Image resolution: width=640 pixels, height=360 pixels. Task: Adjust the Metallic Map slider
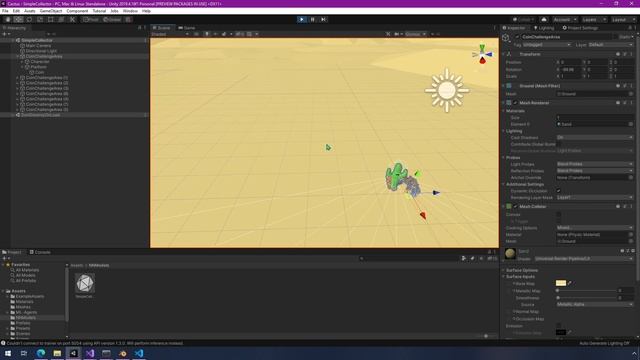coord(587,291)
